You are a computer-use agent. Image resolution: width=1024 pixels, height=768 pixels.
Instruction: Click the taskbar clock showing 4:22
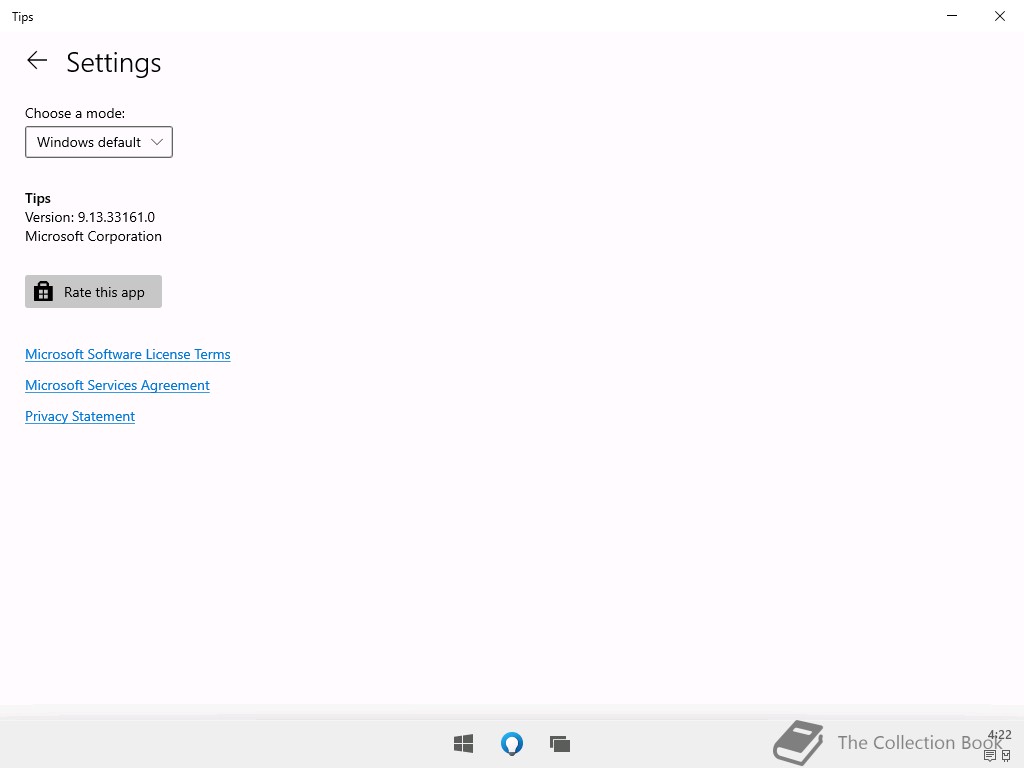click(1000, 735)
